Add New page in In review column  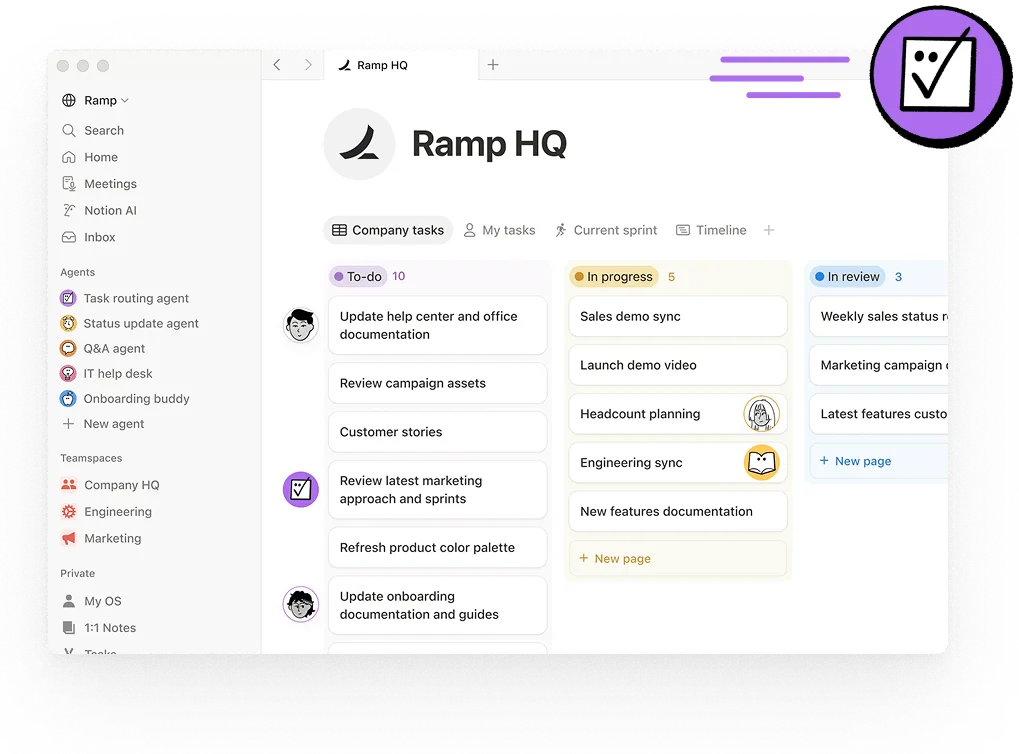coord(878,461)
